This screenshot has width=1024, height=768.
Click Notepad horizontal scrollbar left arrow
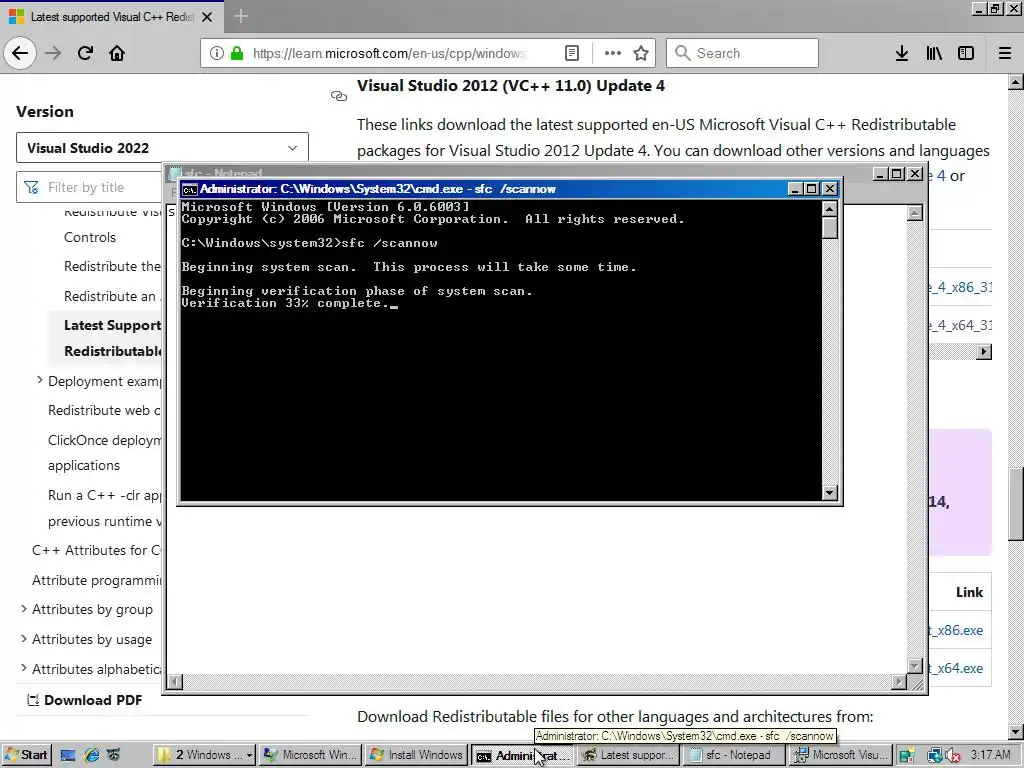(x=174, y=682)
